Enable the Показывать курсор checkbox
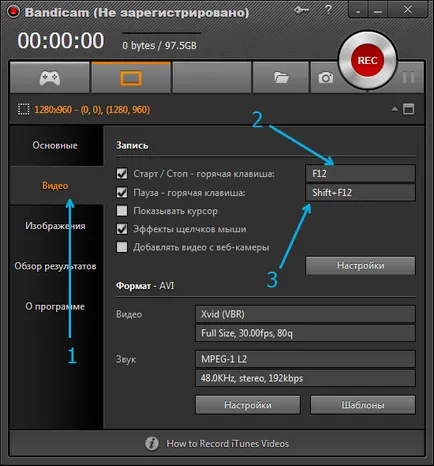 click(122, 211)
